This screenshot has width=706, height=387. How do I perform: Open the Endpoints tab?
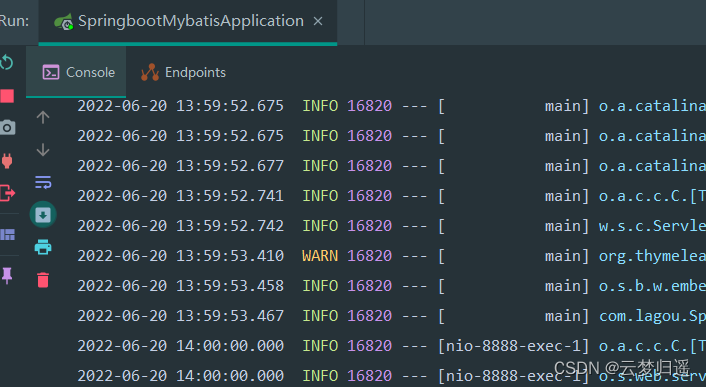(183, 72)
